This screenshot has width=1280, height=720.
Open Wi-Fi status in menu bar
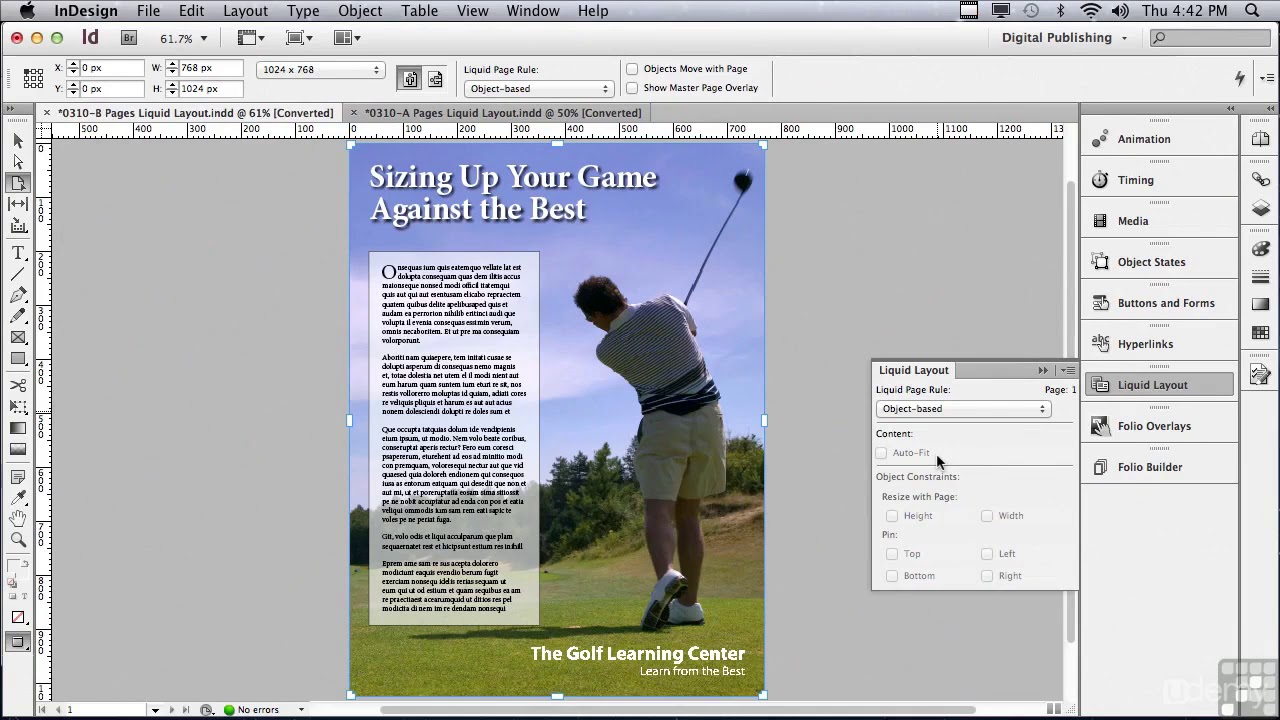tap(1090, 11)
